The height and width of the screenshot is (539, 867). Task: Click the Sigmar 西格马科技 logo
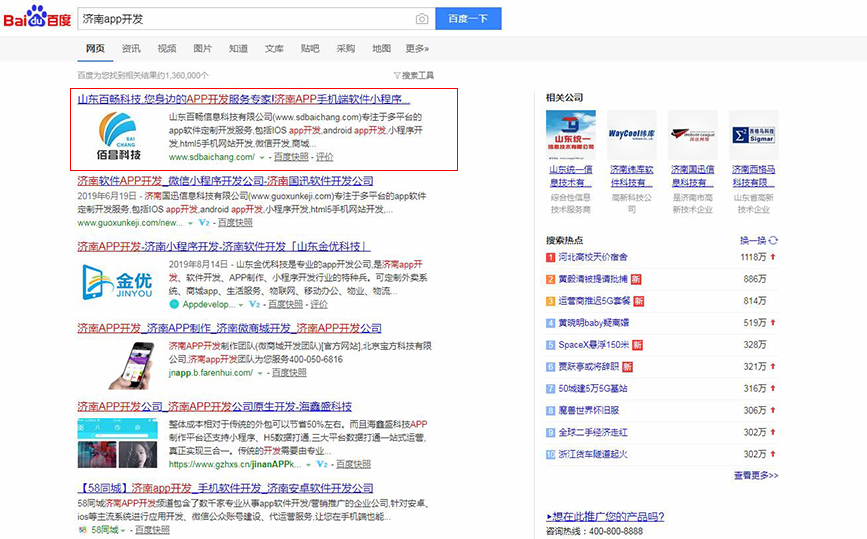coord(754,134)
